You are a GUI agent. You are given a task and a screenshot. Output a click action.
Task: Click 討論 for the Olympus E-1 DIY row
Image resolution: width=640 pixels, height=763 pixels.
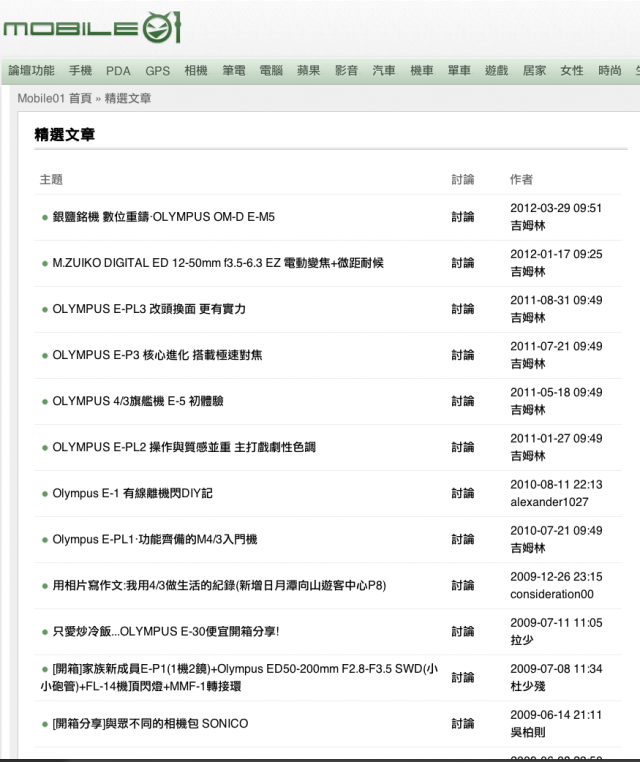462,493
